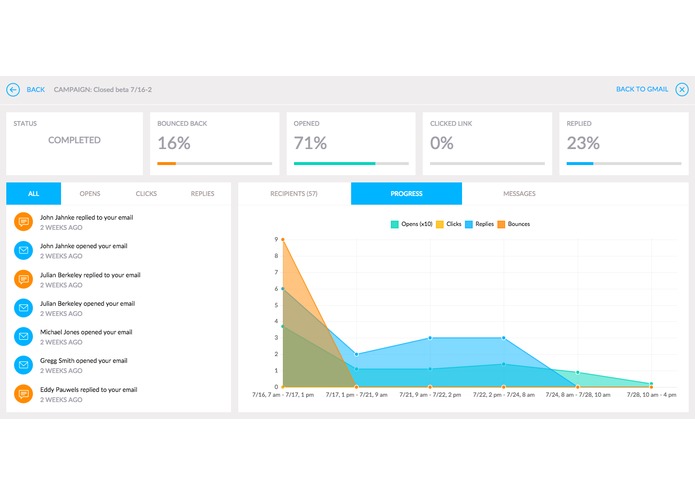
Task: Click envelope icon beside John Jahnke opened
Action: [23, 250]
